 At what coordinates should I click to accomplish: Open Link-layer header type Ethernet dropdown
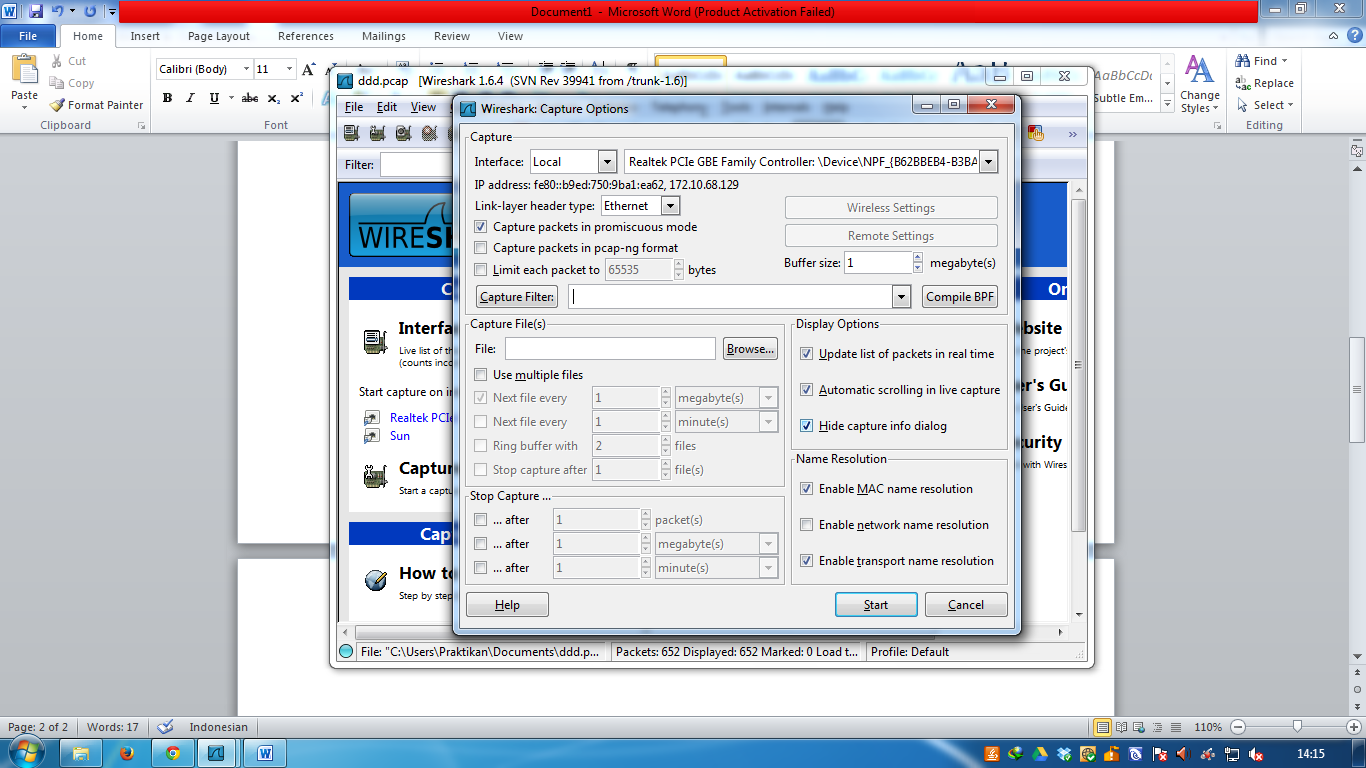tap(670, 206)
